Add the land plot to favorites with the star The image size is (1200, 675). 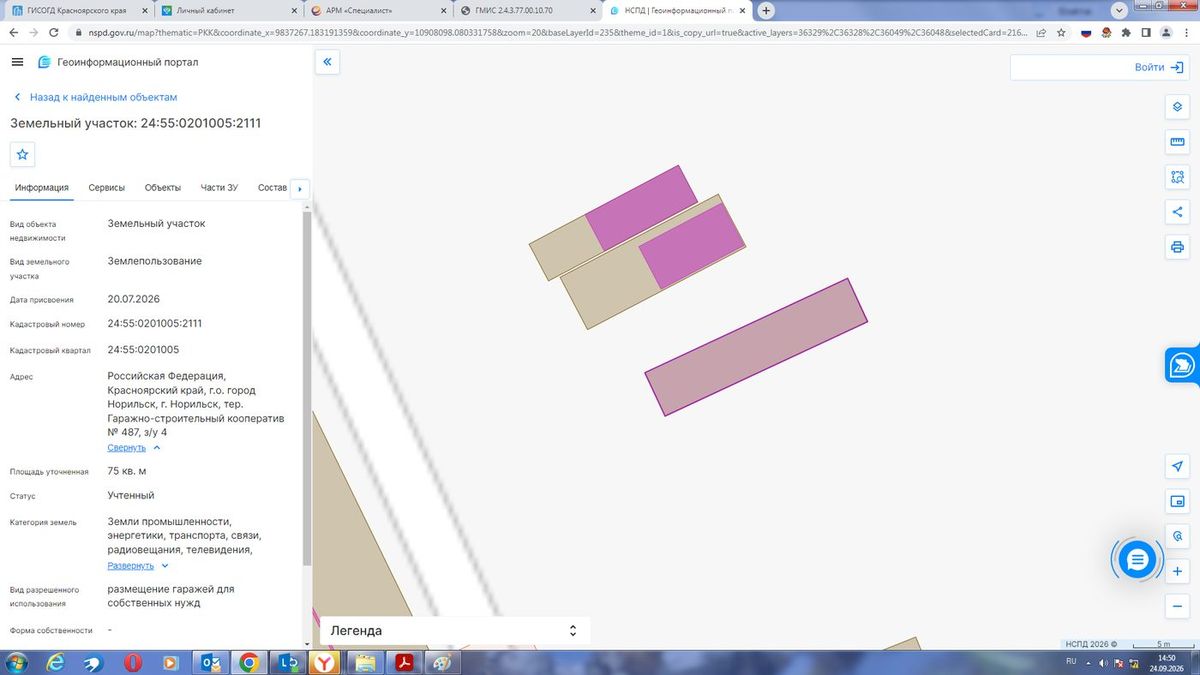pos(23,155)
